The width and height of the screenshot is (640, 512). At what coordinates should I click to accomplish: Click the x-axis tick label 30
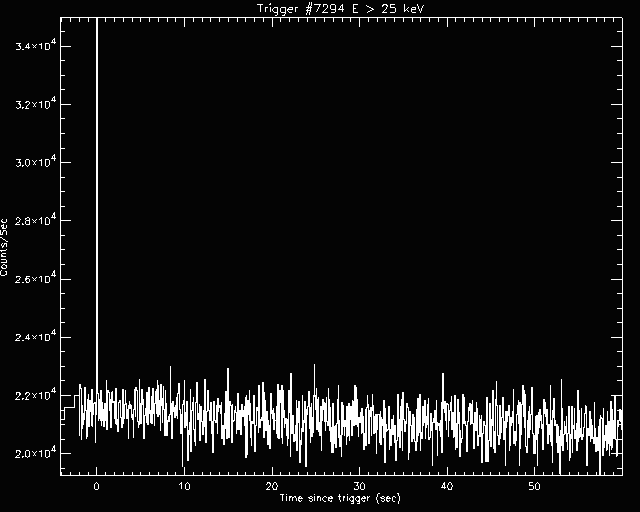(x=359, y=486)
